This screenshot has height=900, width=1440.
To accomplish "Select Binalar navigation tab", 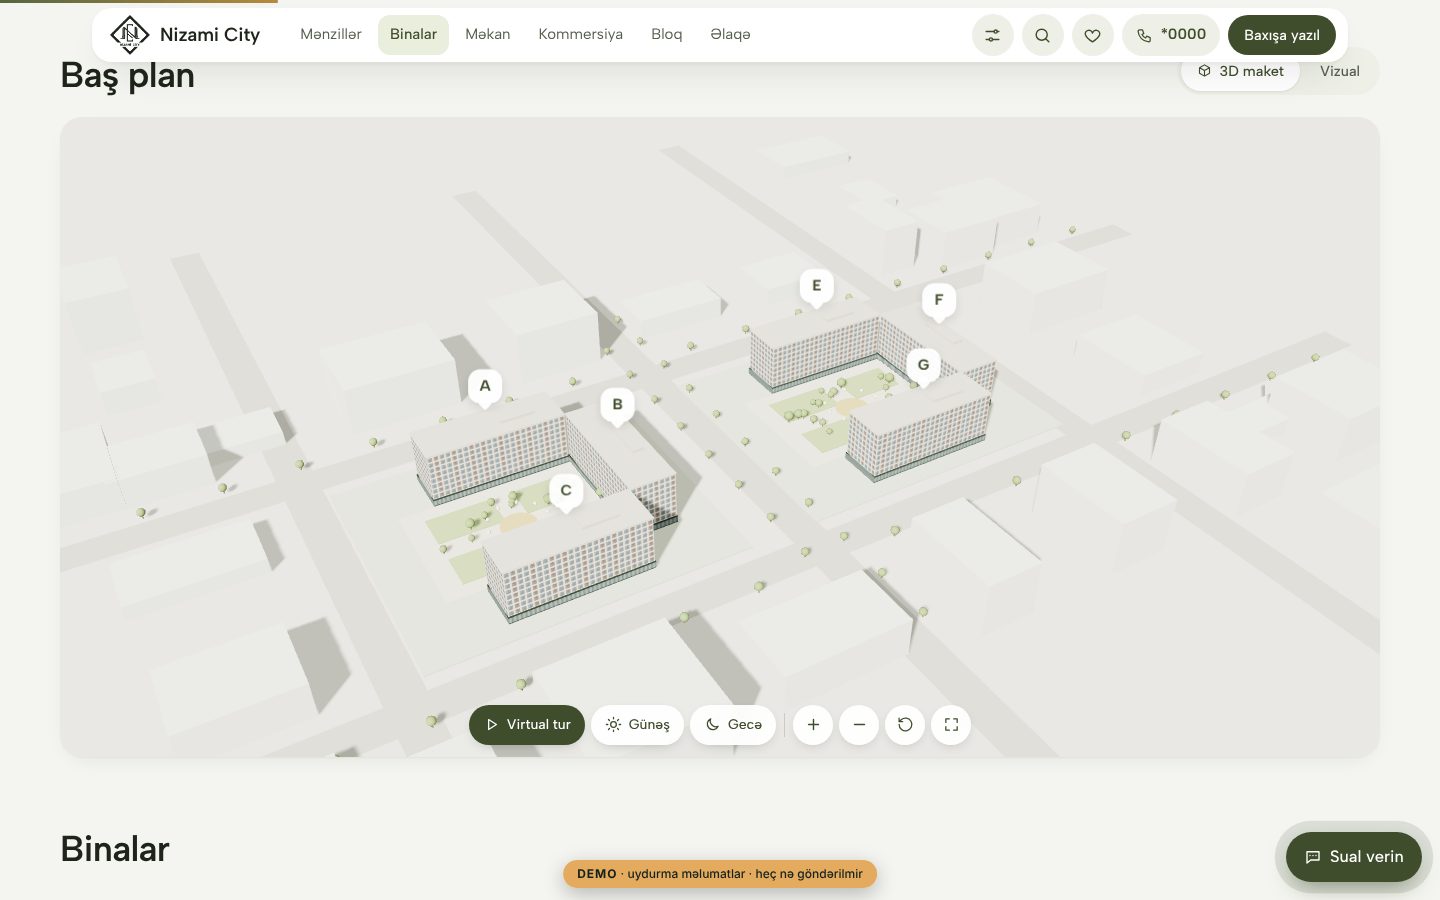I will pyautogui.click(x=413, y=35).
